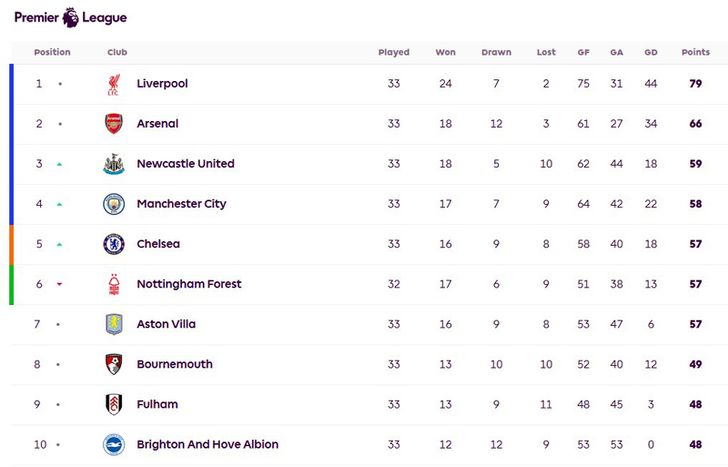Click the Newcastle United club crest

pos(114,164)
